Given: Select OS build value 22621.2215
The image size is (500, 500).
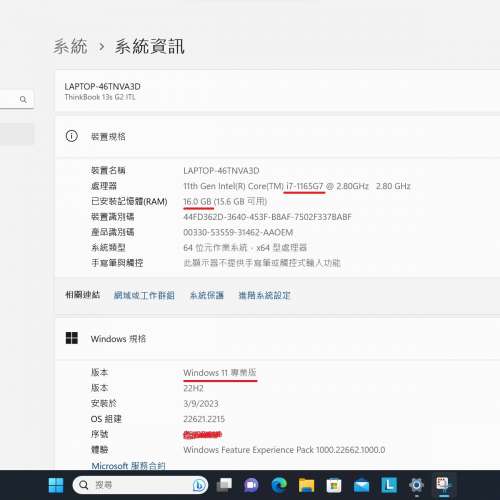Looking at the screenshot, I should [x=204, y=419].
